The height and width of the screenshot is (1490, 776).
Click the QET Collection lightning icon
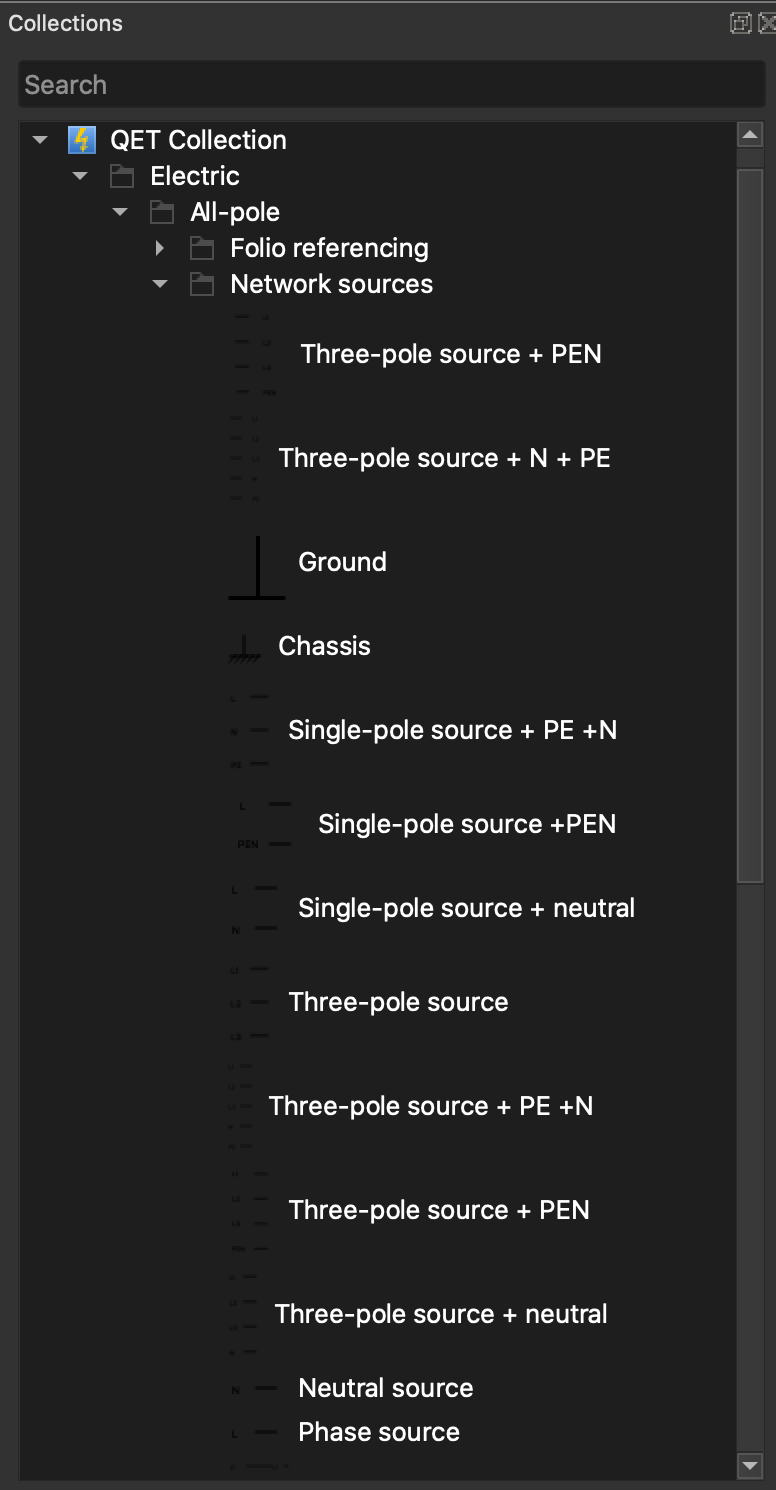pos(81,140)
